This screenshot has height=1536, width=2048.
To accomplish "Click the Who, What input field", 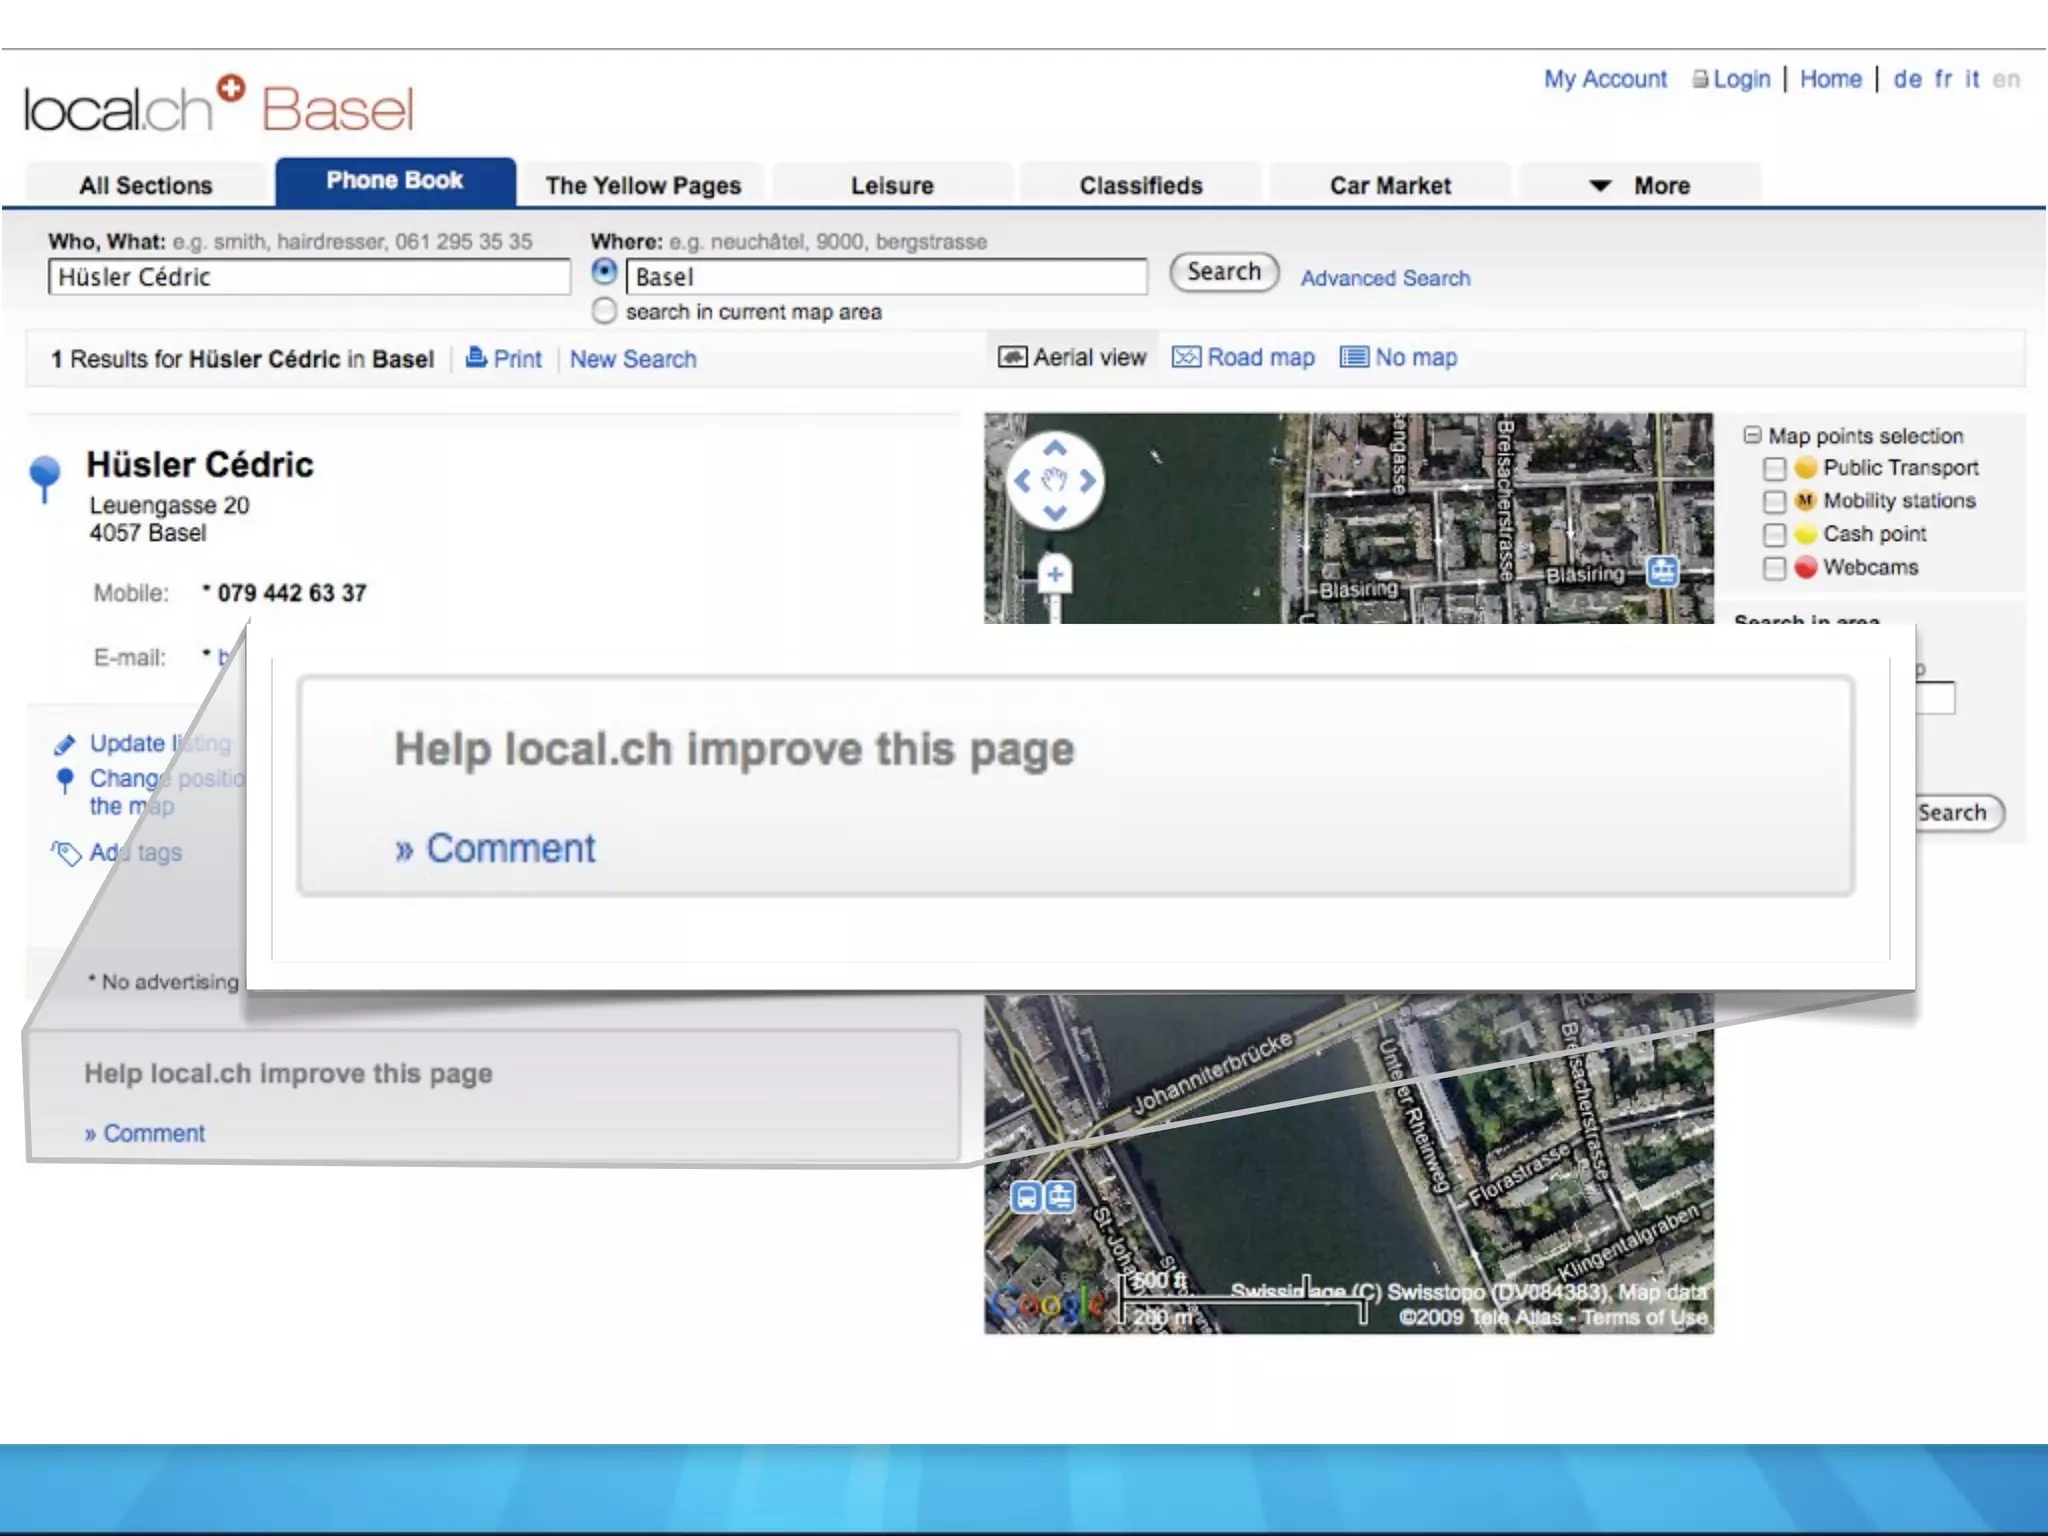I will (x=309, y=277).
